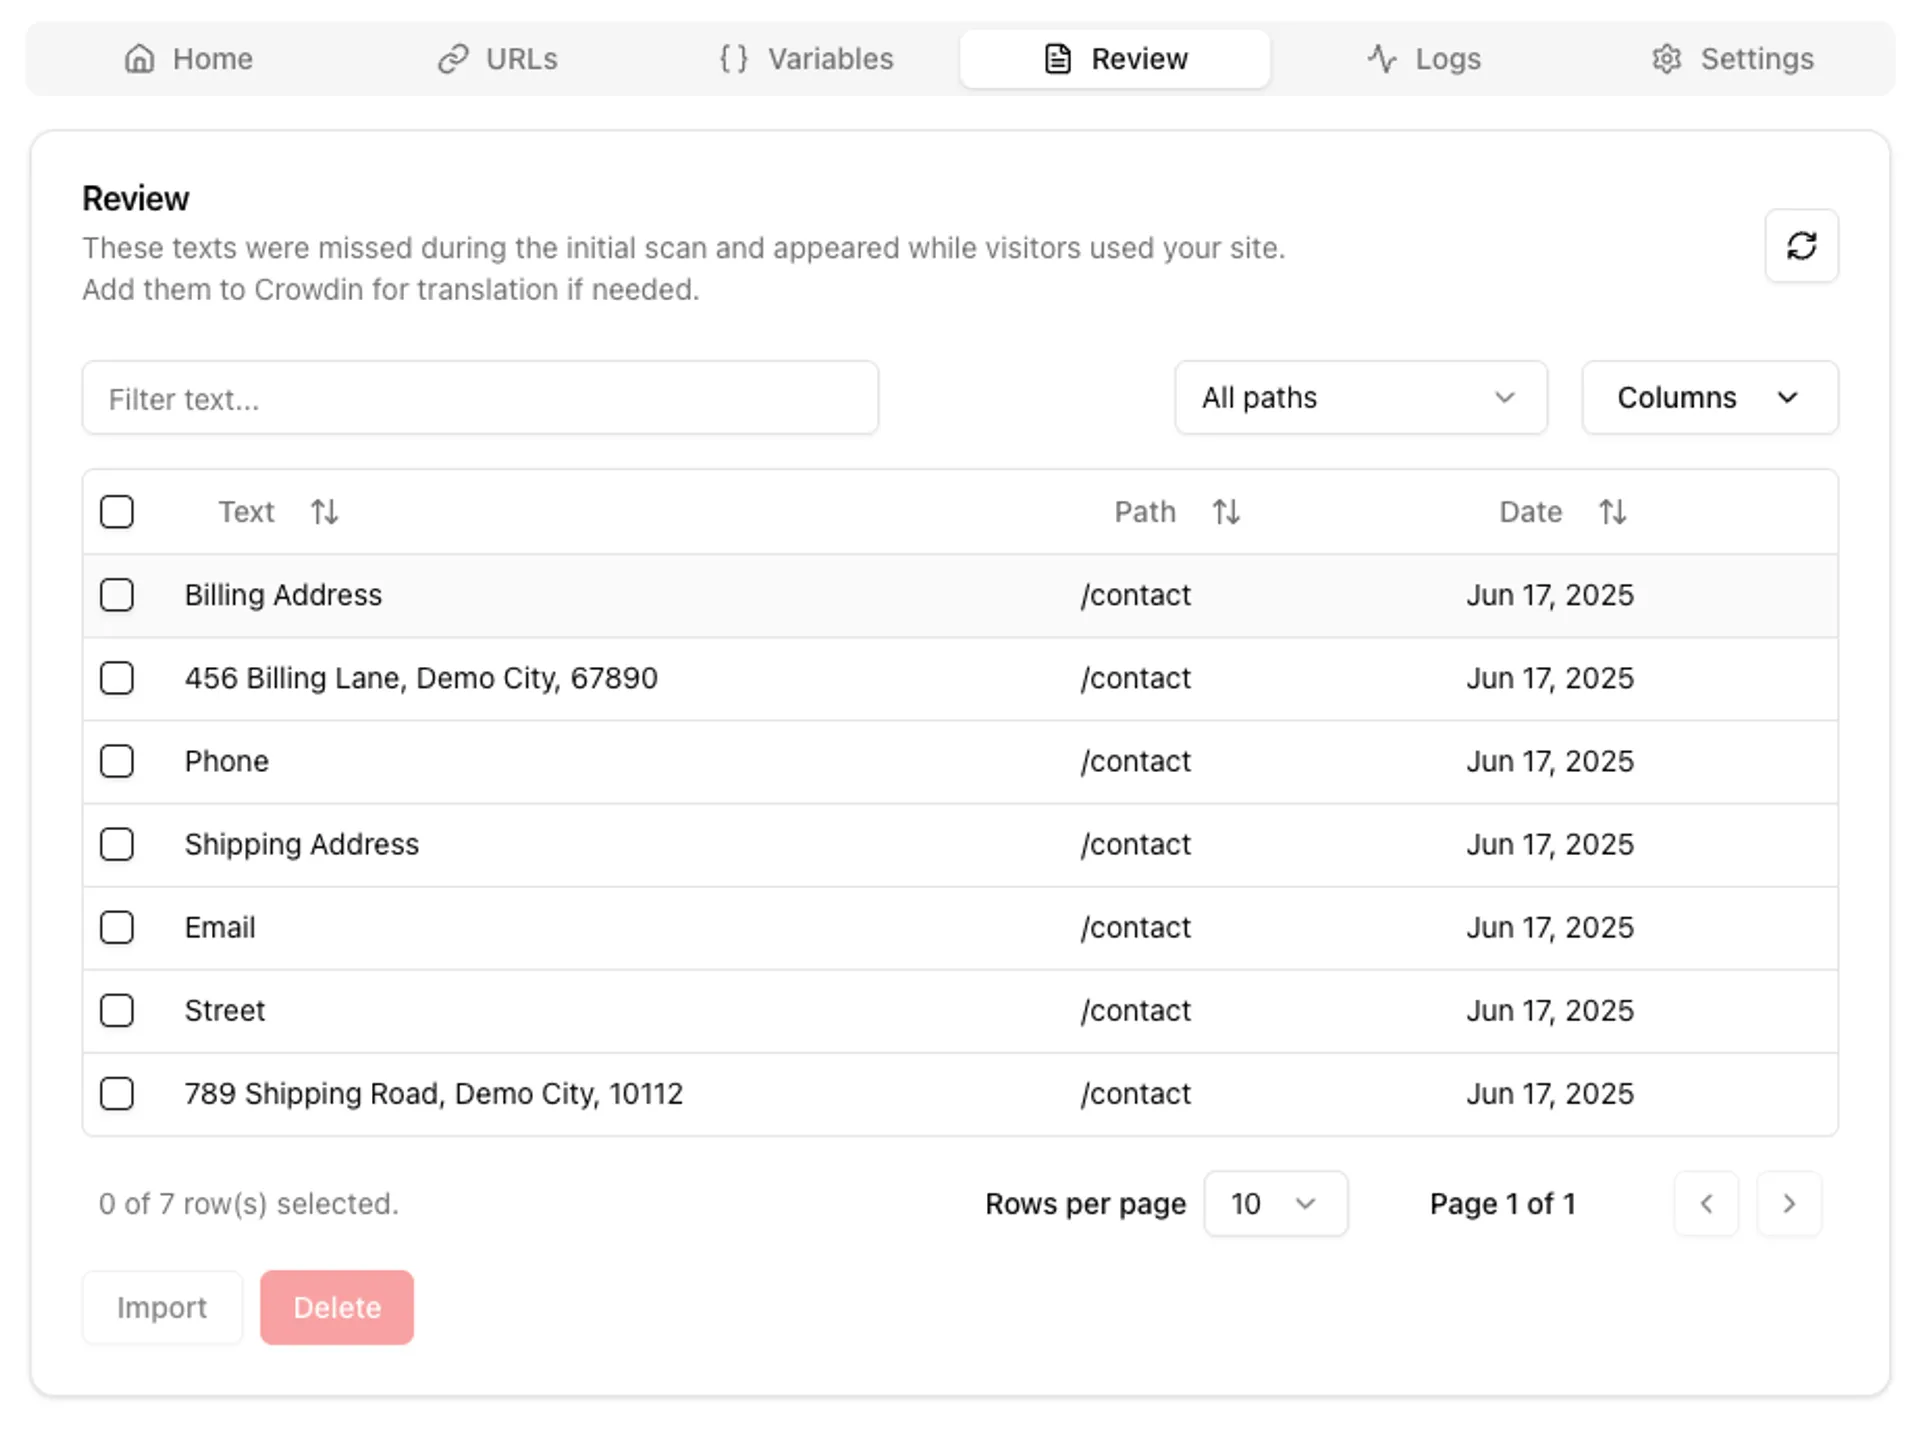Click Jun 17, 2025 date in Street row
Screen dimensions: 1920x1430
[x=1550, y=1010]
